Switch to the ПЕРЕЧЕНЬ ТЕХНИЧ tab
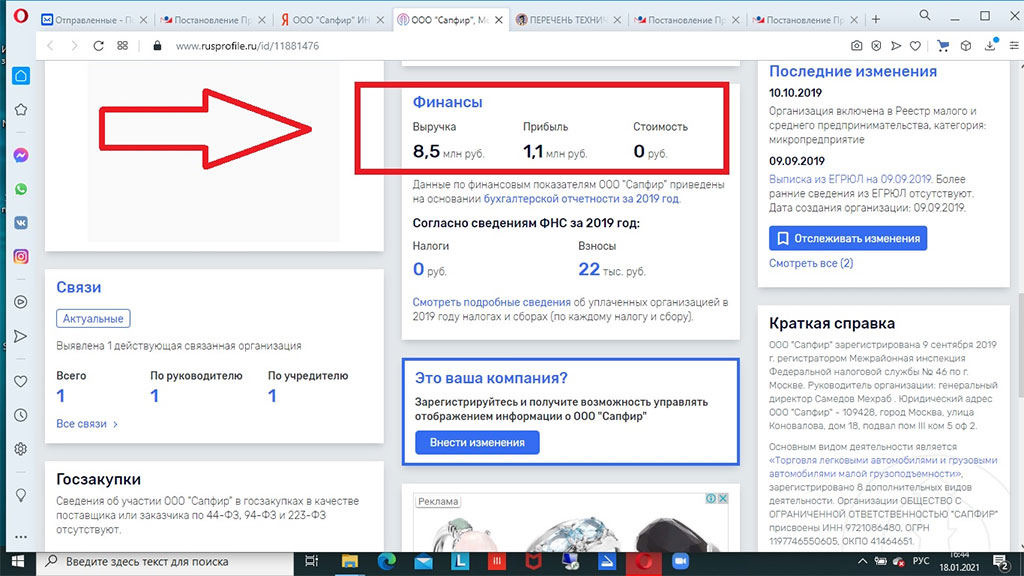The image size is (1024, 576). point(566,19)
